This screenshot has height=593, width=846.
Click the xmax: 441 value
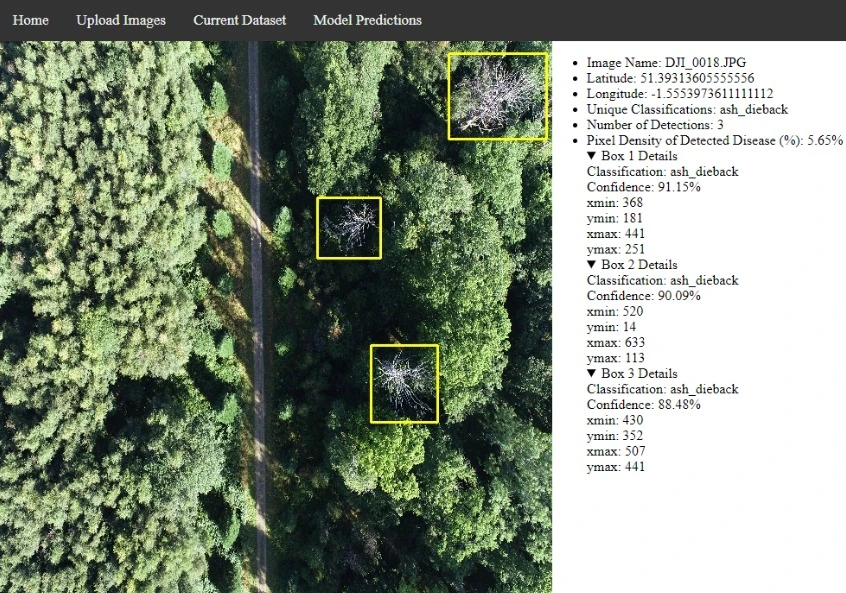tap(616, 234)
